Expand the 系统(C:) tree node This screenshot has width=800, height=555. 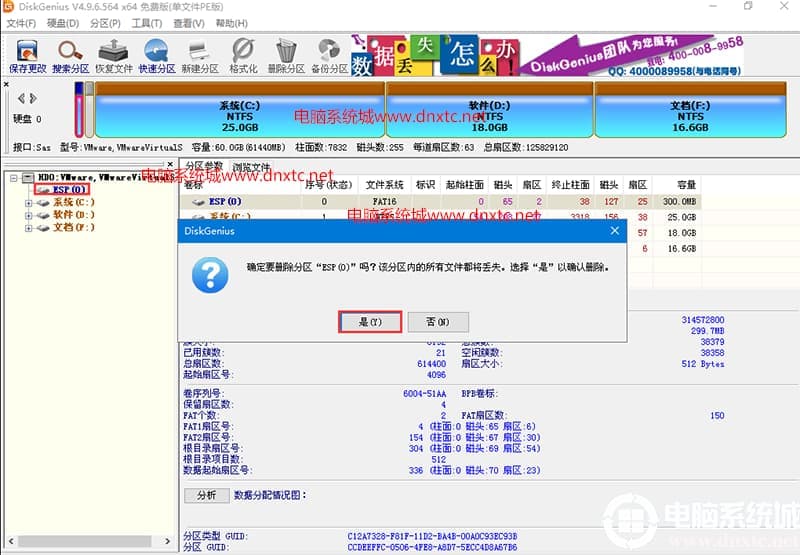pos(29,203)
